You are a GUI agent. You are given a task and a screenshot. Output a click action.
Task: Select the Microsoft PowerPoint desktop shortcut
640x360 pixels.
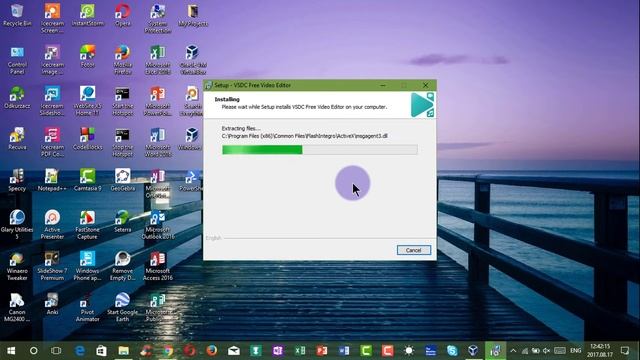click(158, 101)
